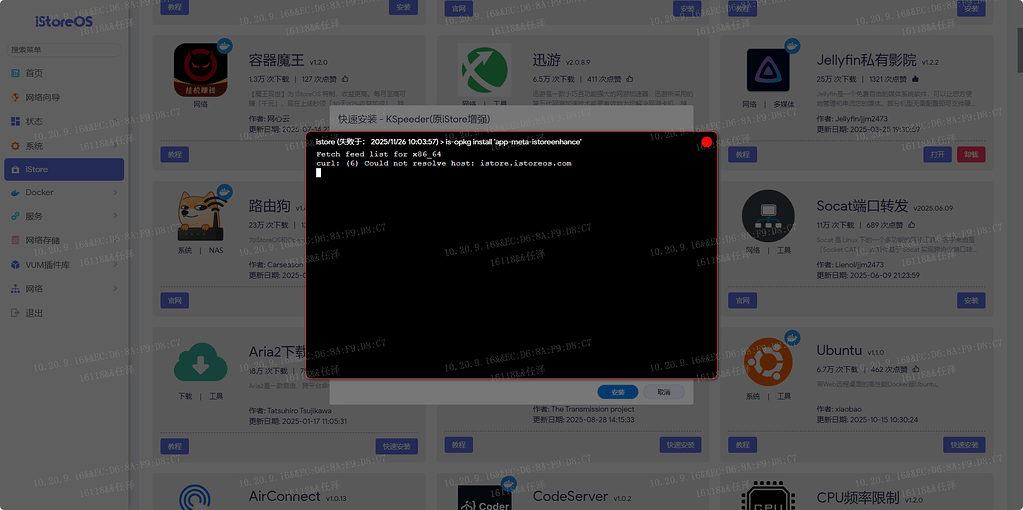This screenshot has width=1023, height=510.
Task: Expand the 系统 menu chevron
Action: tap(115, 145)
